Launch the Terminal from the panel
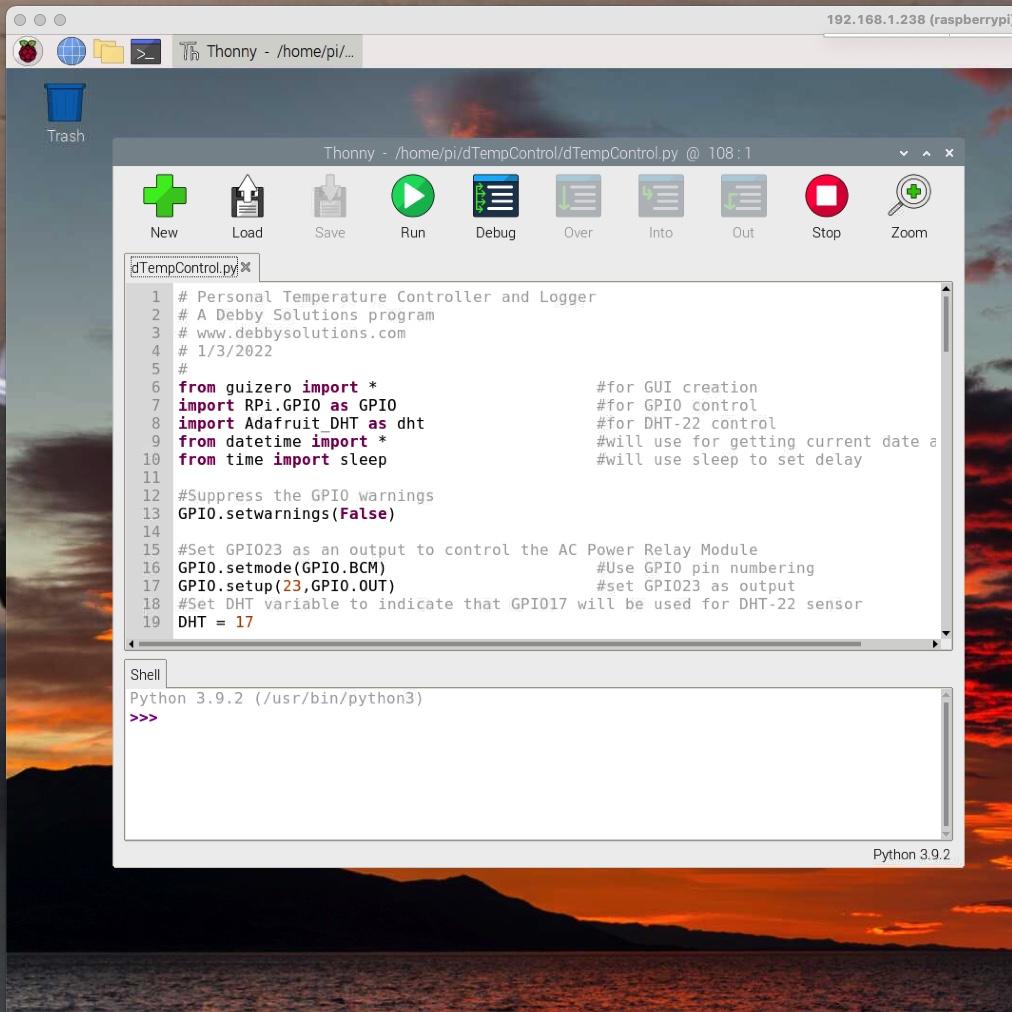The width and height of the screenshot is (1012, 1012). point(146,51)
